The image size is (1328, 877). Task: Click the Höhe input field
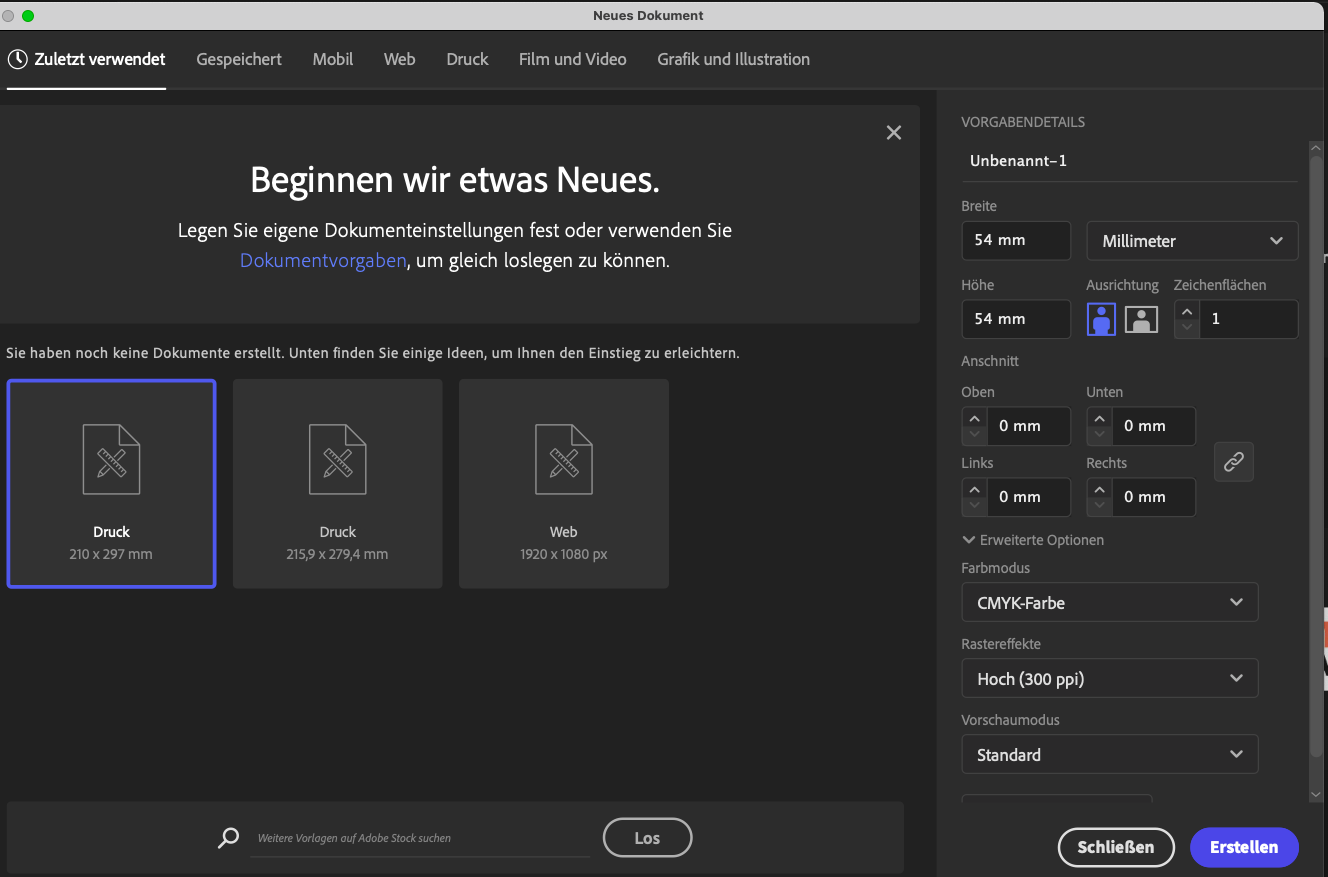(1016, 319)
